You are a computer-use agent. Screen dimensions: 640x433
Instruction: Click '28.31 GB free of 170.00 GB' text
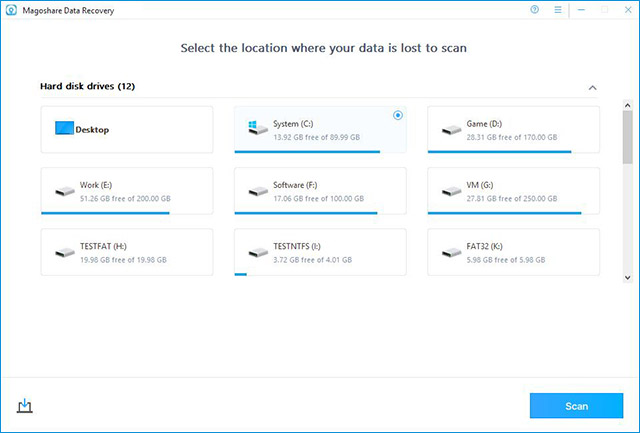click(512, 137)
